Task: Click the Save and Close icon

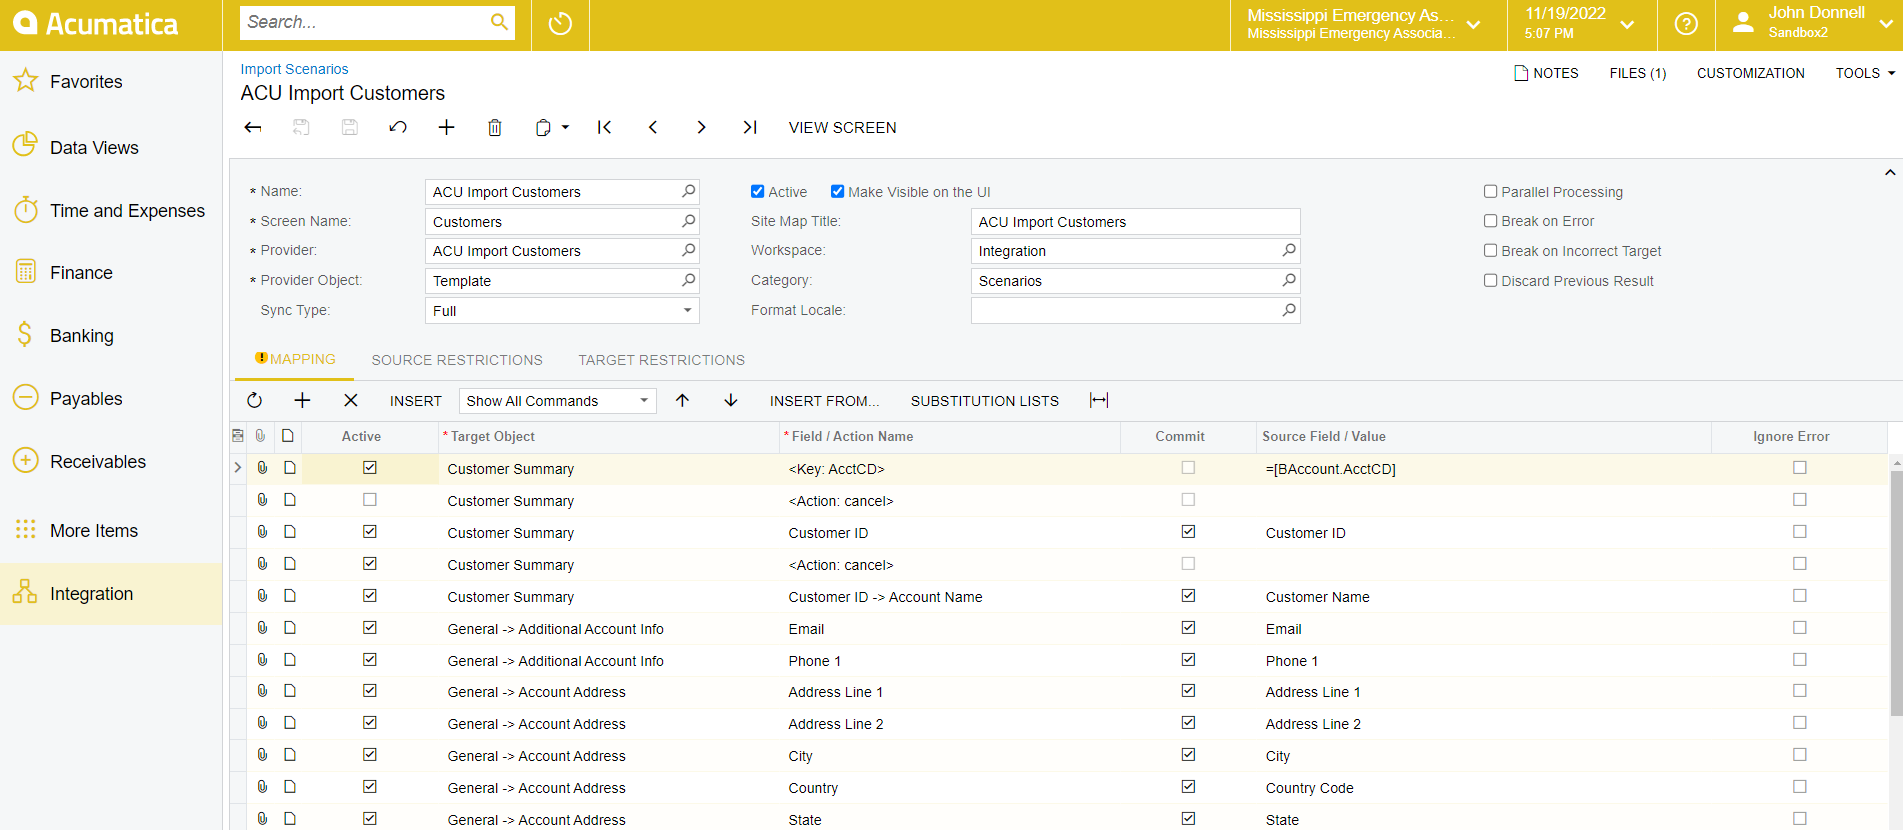Action: [301, 127]
